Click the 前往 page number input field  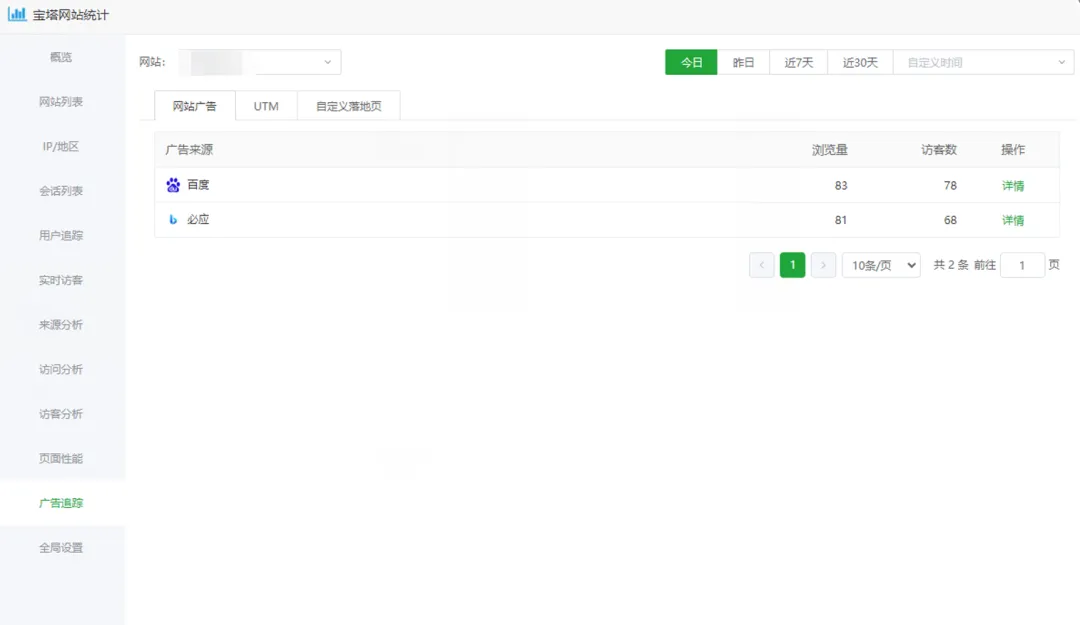pyautogui.click(x=1022, y=265)
